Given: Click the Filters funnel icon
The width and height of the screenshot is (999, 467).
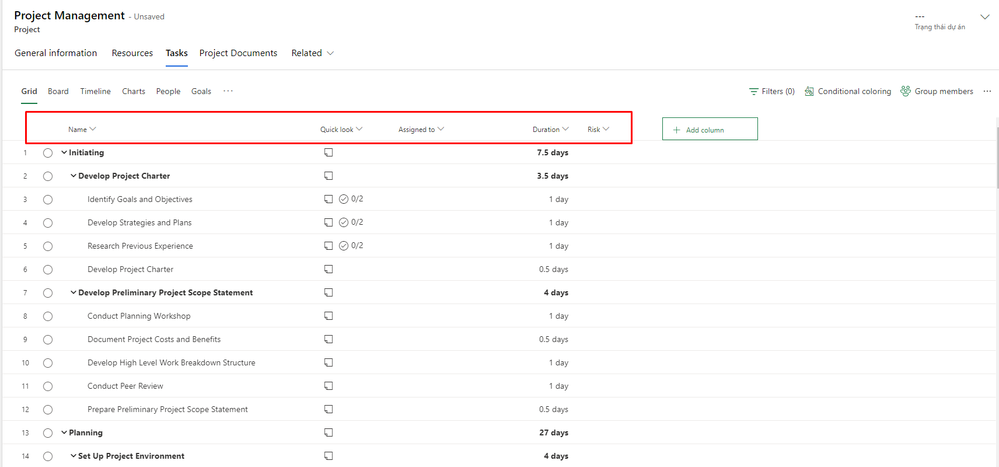Looking at the screenshot, I should tap(754, 92).
